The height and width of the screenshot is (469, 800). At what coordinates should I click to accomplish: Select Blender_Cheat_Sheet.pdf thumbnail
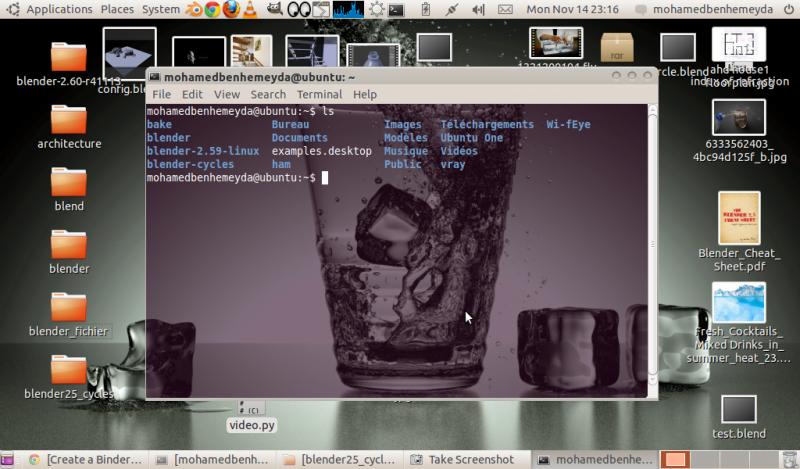(739, 218)
